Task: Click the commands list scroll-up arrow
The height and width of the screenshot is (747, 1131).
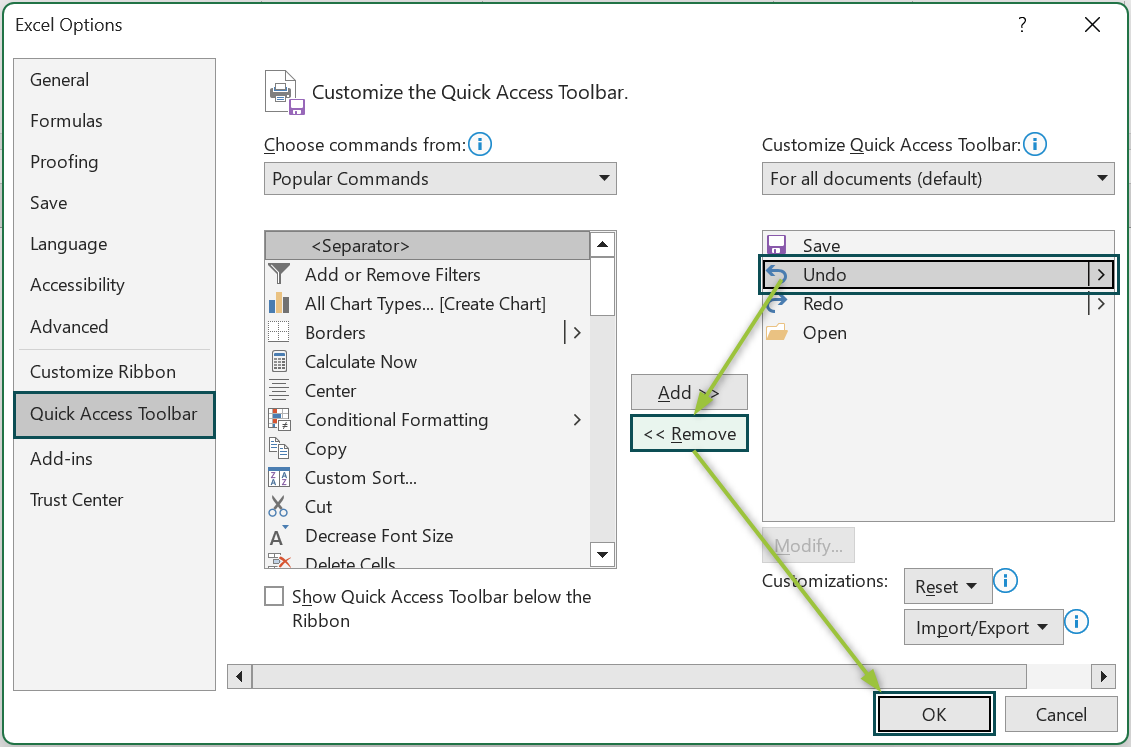Action: pos(602,244)
